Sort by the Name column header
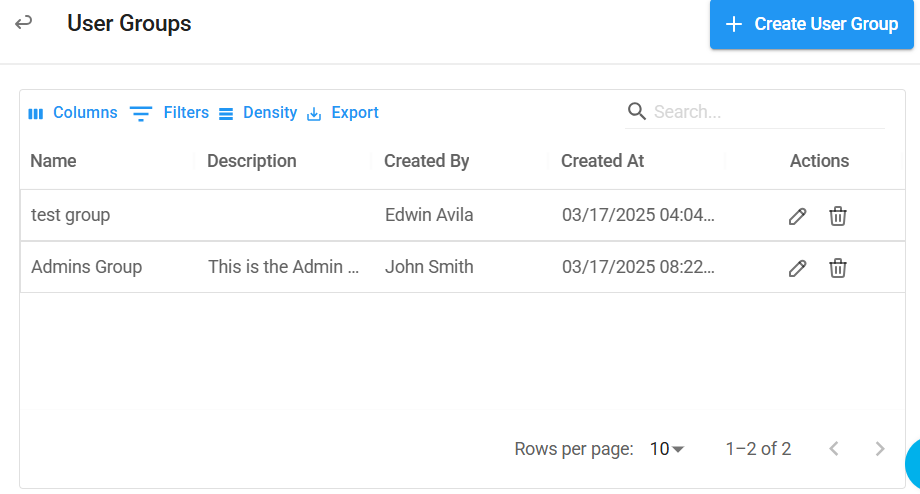Screen dimensions: 920x494 click(53, 161)
